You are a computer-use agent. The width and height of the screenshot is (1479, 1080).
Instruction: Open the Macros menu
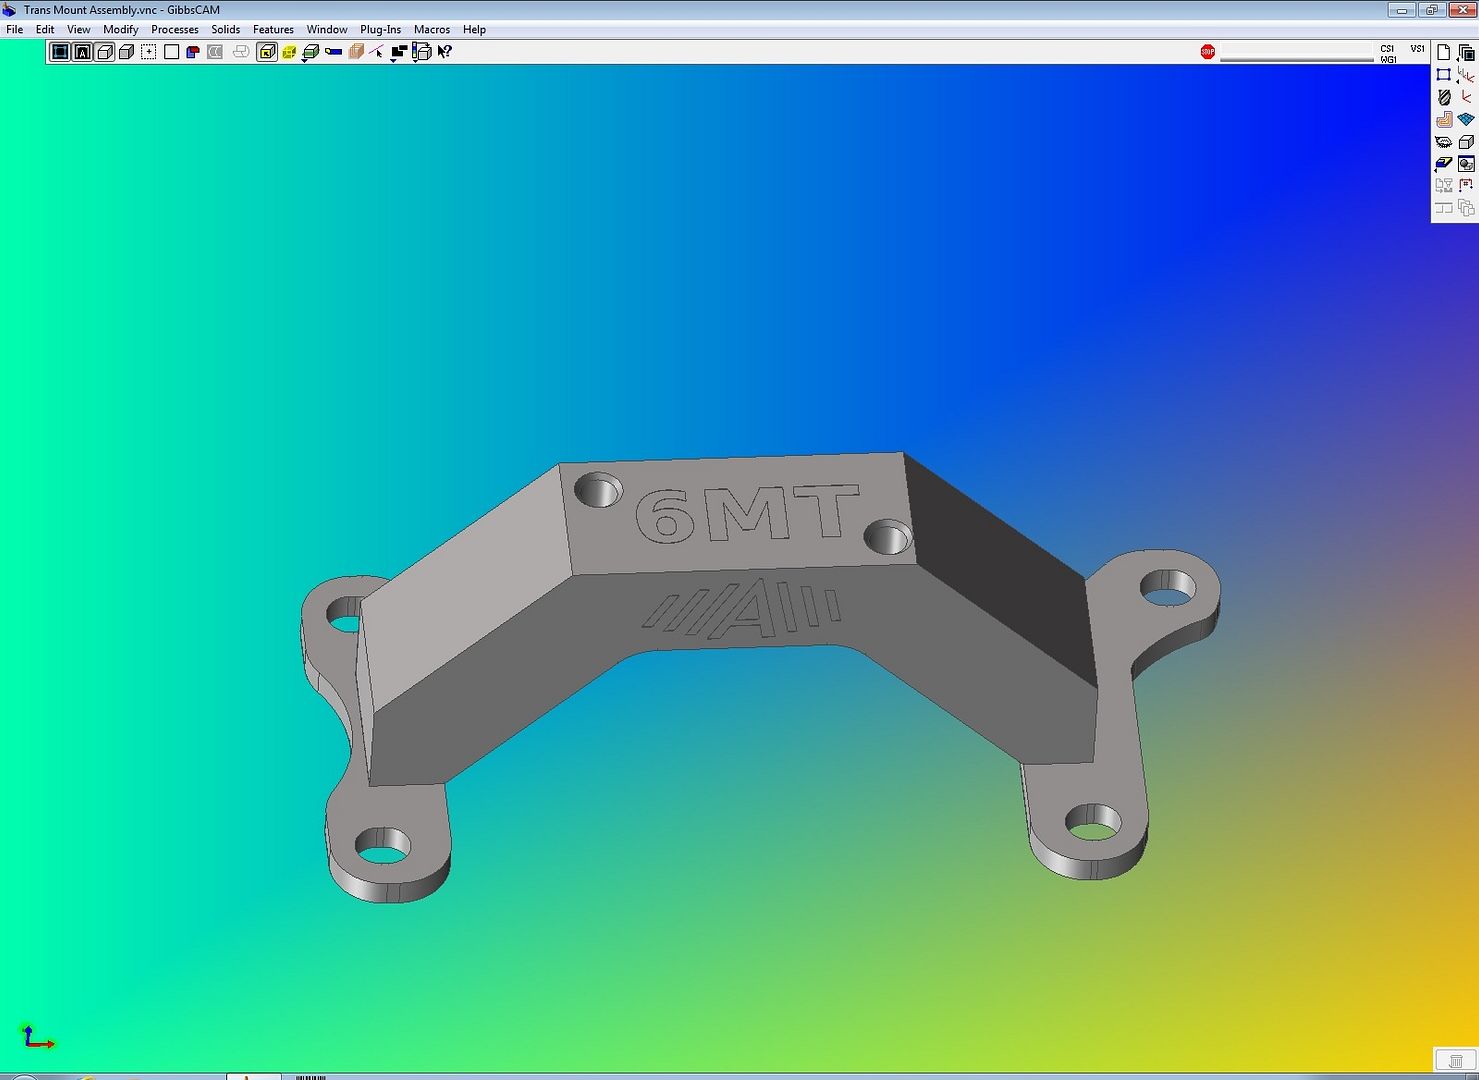[x=432, y=30]
